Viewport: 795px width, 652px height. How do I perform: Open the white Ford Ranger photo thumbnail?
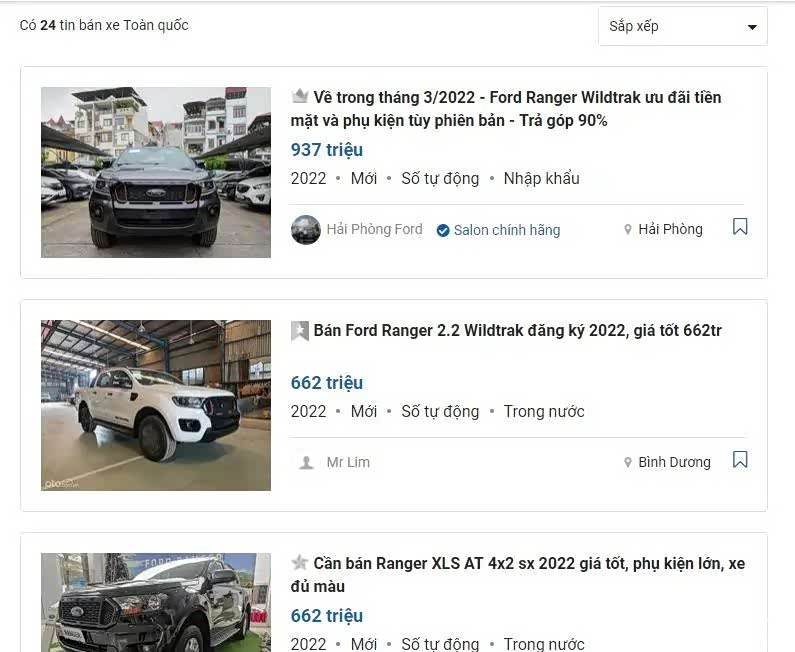[156, 405]
